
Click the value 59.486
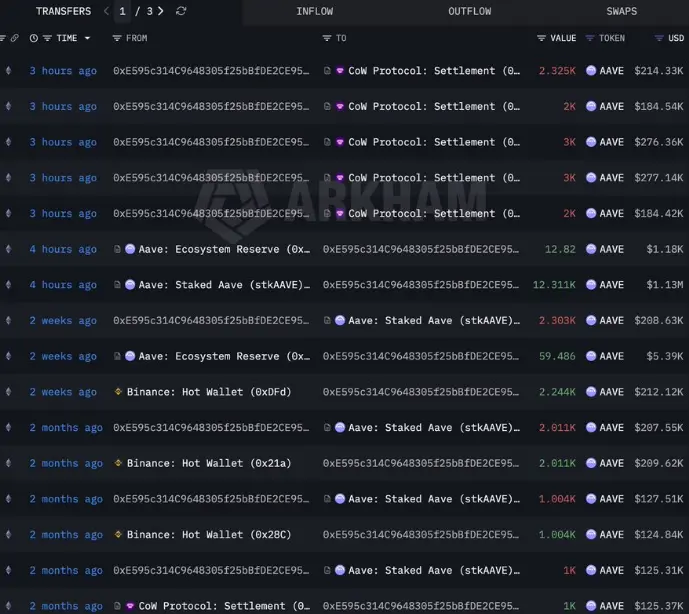557,356
